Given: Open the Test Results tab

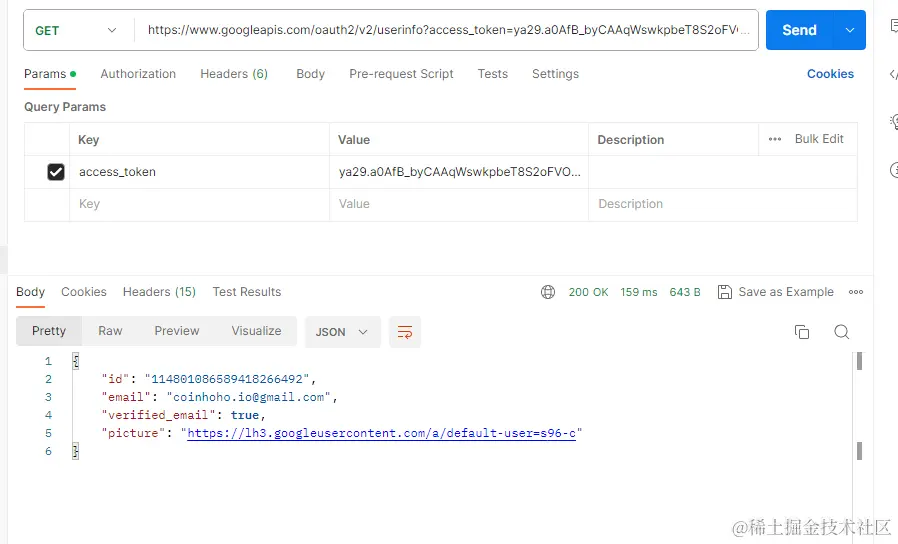Looking at the screenshot, I should pos(247,292).
